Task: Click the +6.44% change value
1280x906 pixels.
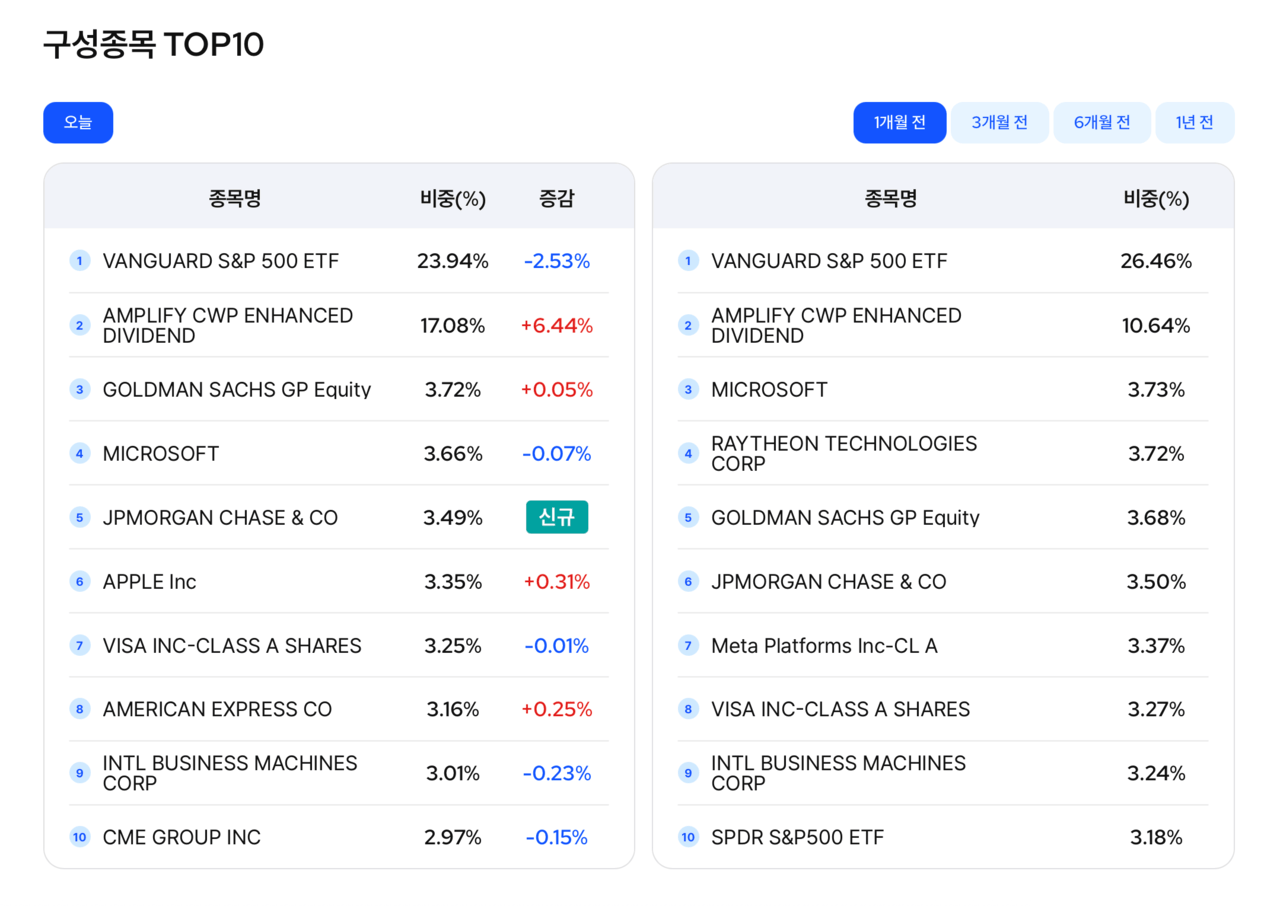Action: [x=557, y=325]
